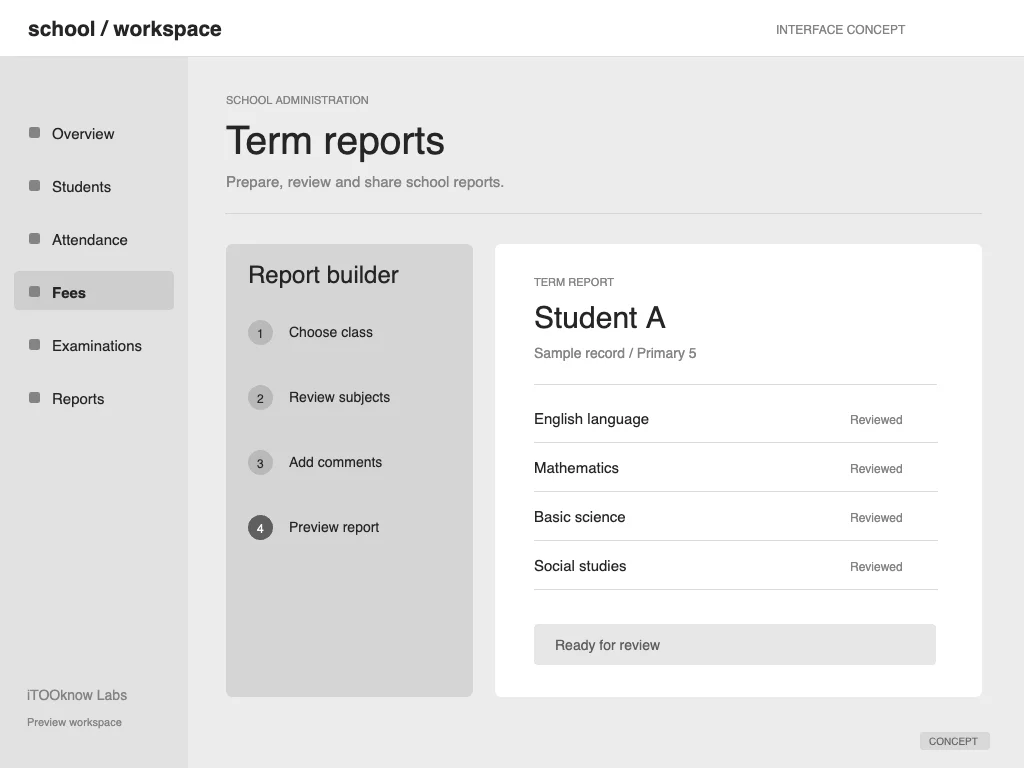Image resolution: width=1024 pixels, height=768 pixels.
Task: Select the highlighted Fees sidebar item
Action: point(93,291)
